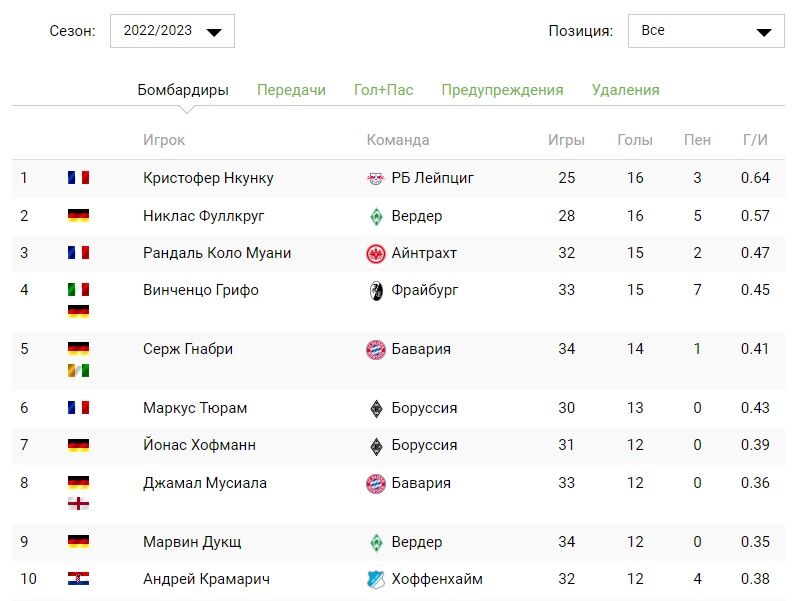Select the Предупреждения tab

(502, 90)
